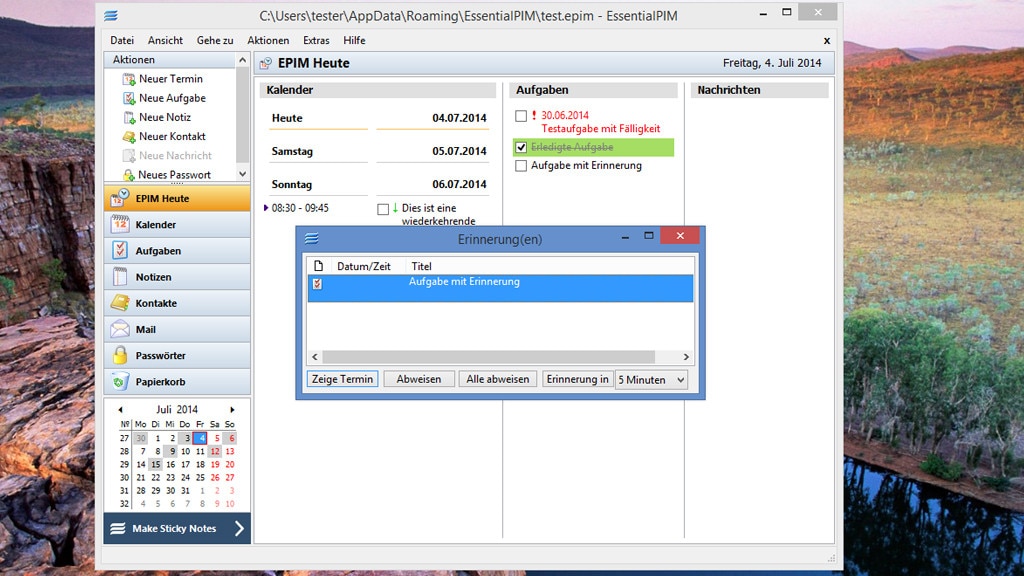Open the Make Sticky Notes chevron

(239, 528)
